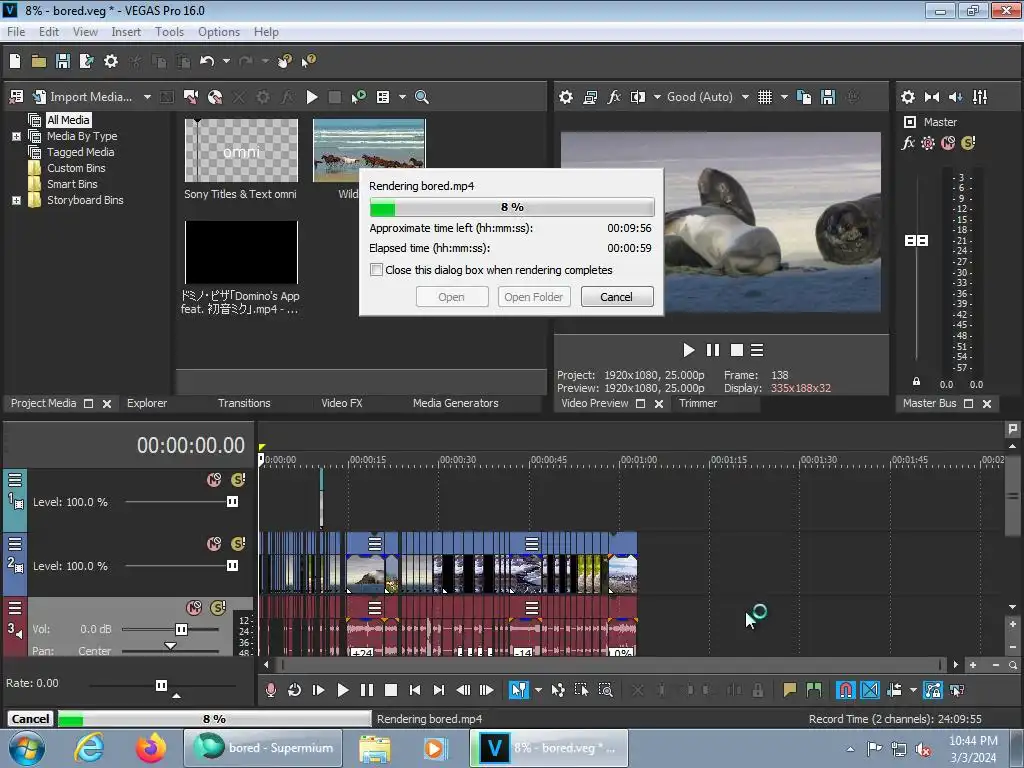Viewport: 1024px width, 768px height.
Task: Open the Tools menu
Action: coord(169,32)
